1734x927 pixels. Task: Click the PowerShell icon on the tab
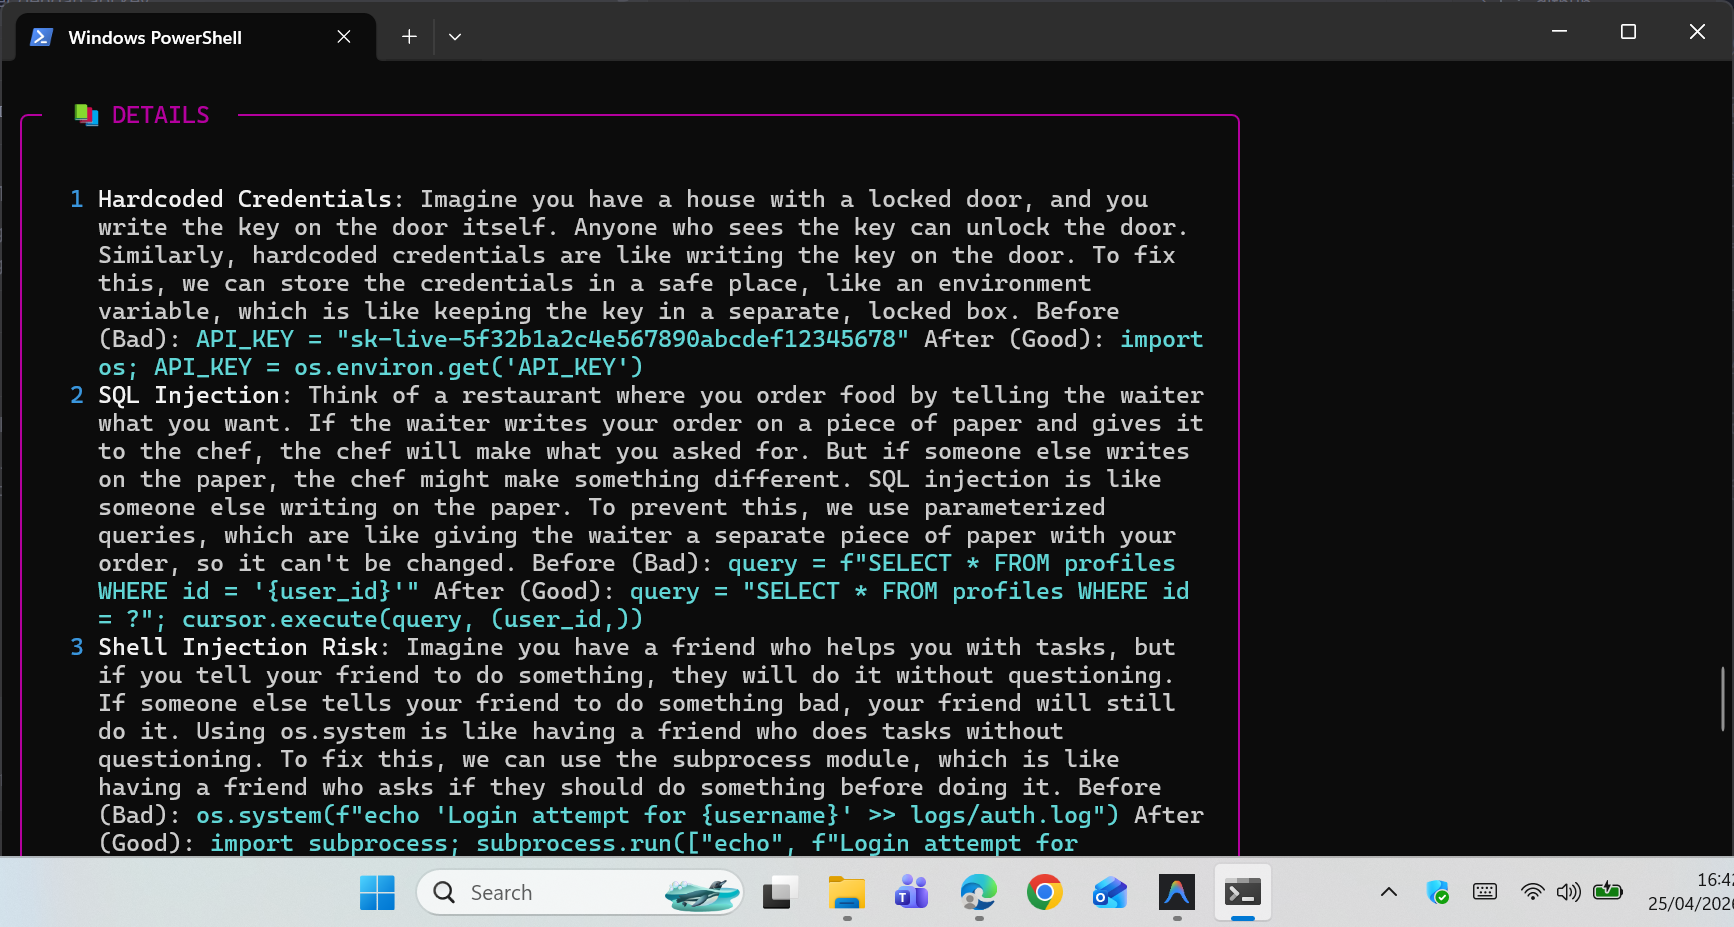point(41,37)
